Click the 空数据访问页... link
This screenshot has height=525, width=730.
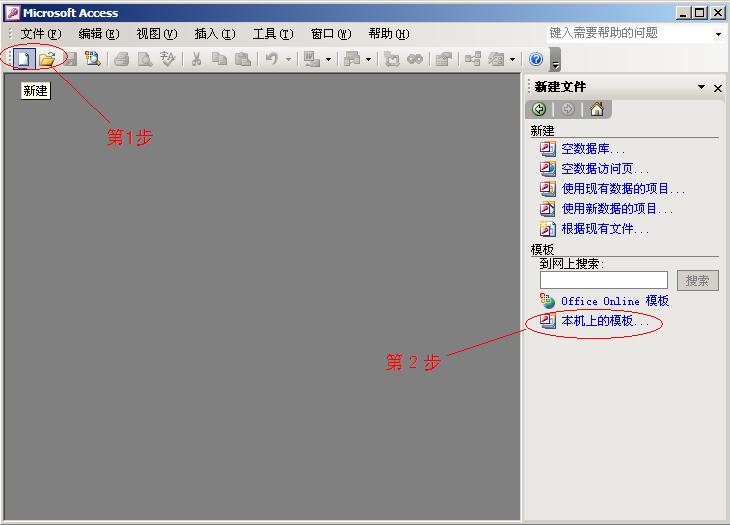(605, 168)
